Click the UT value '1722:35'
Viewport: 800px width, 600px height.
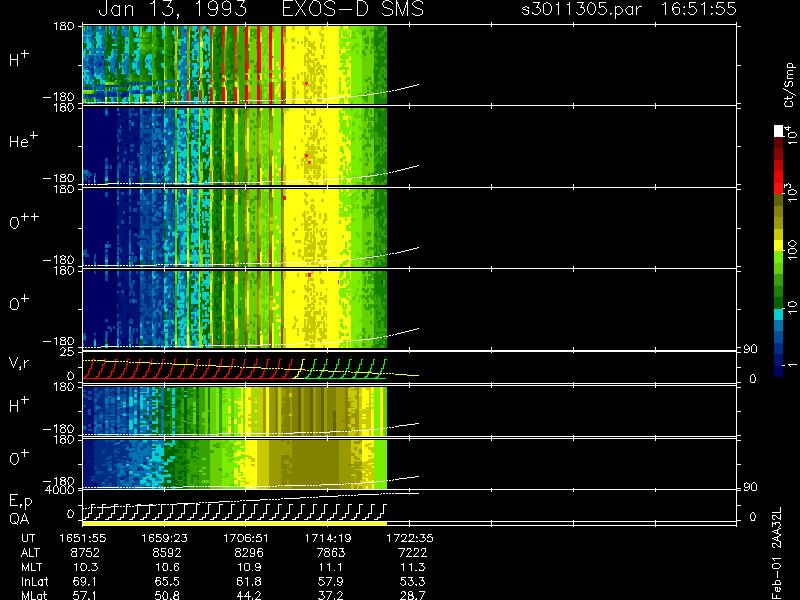(x=410, y=538)
